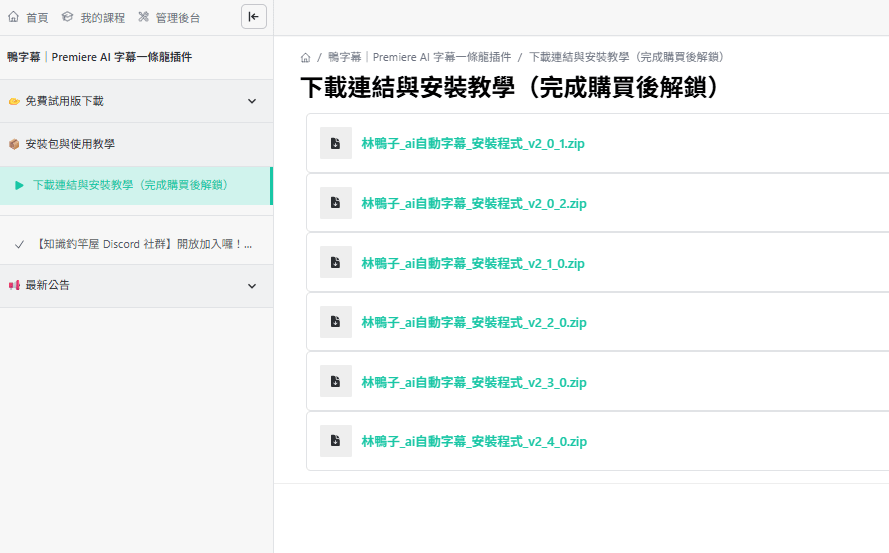Open 我的課程 from the top navigation
889x553 pixels.
pyautogui.click(x=102, y=18)
